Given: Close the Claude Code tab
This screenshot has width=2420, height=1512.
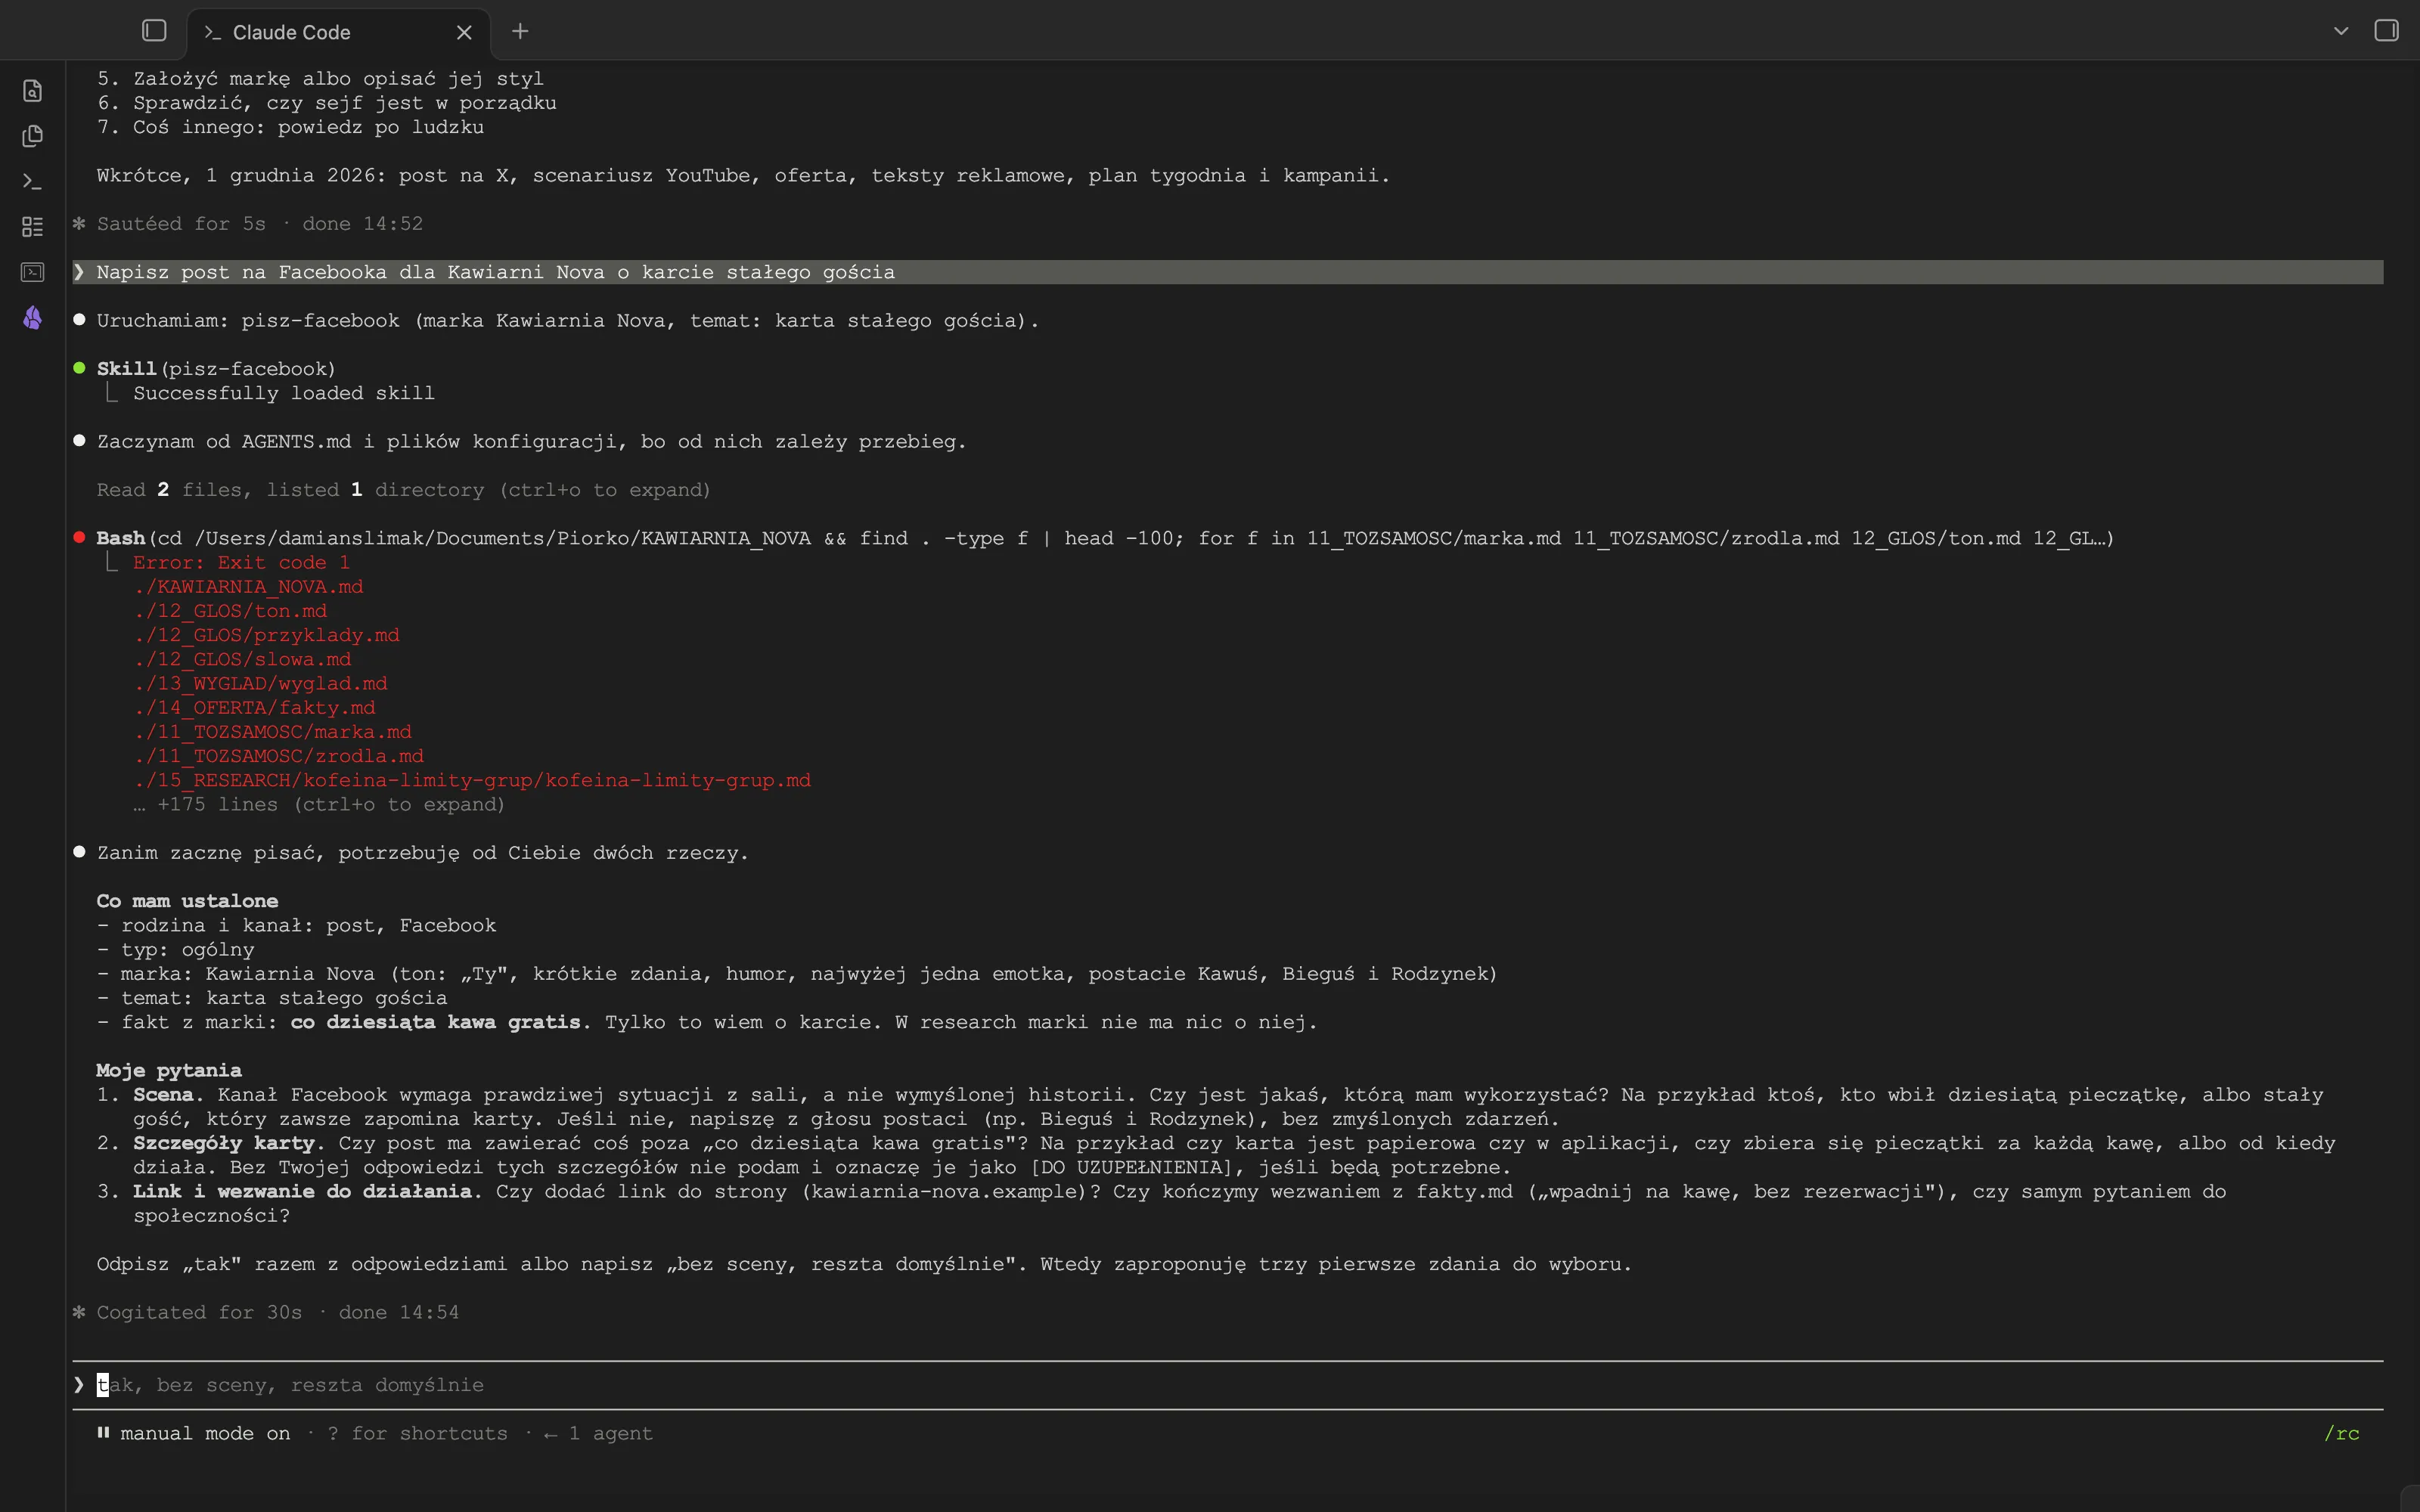Looking at the screenshot, I should click(x=464, y=32).
